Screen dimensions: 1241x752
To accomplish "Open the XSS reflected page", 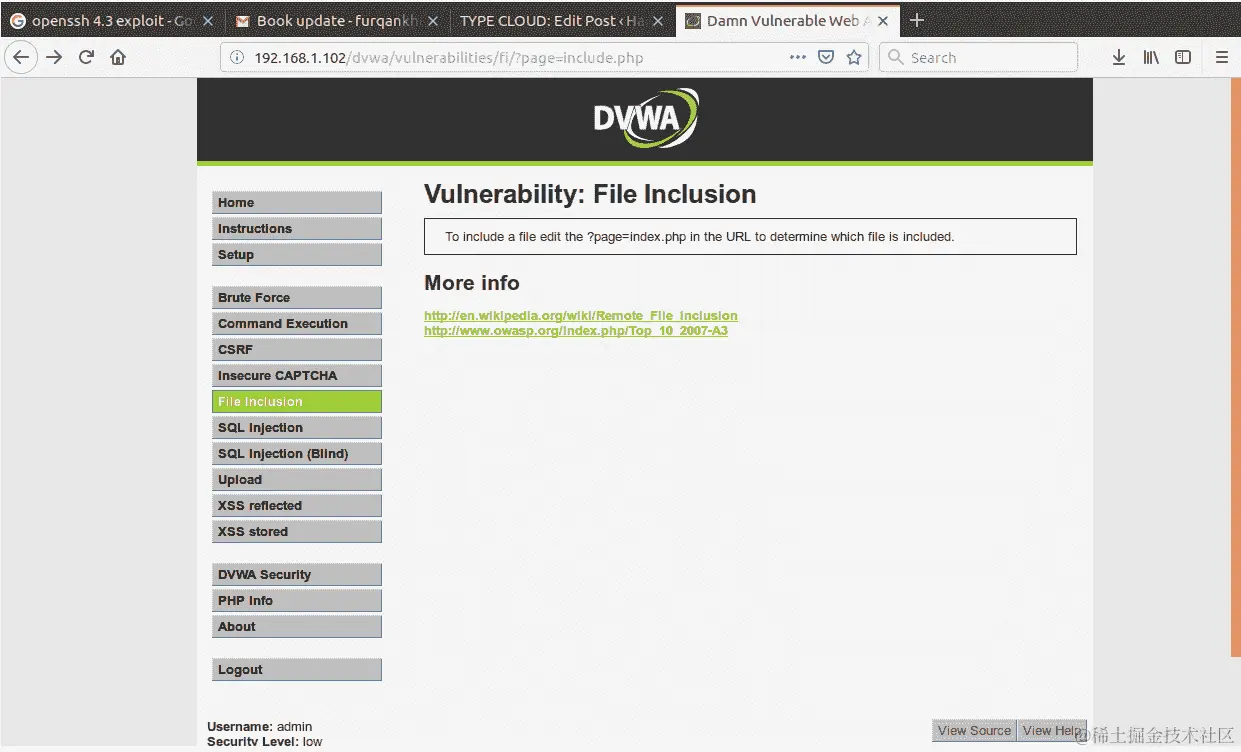I will coord(297,505).
